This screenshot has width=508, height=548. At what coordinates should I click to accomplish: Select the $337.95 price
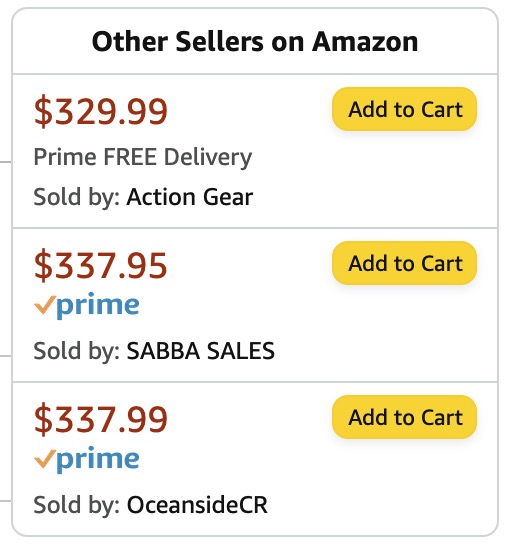pos(101,266)
